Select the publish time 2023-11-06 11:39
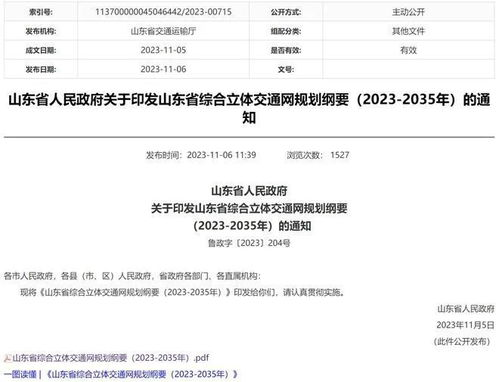Image resolution: width=499 pixels, height=382 pixels. tap(221, 155)
